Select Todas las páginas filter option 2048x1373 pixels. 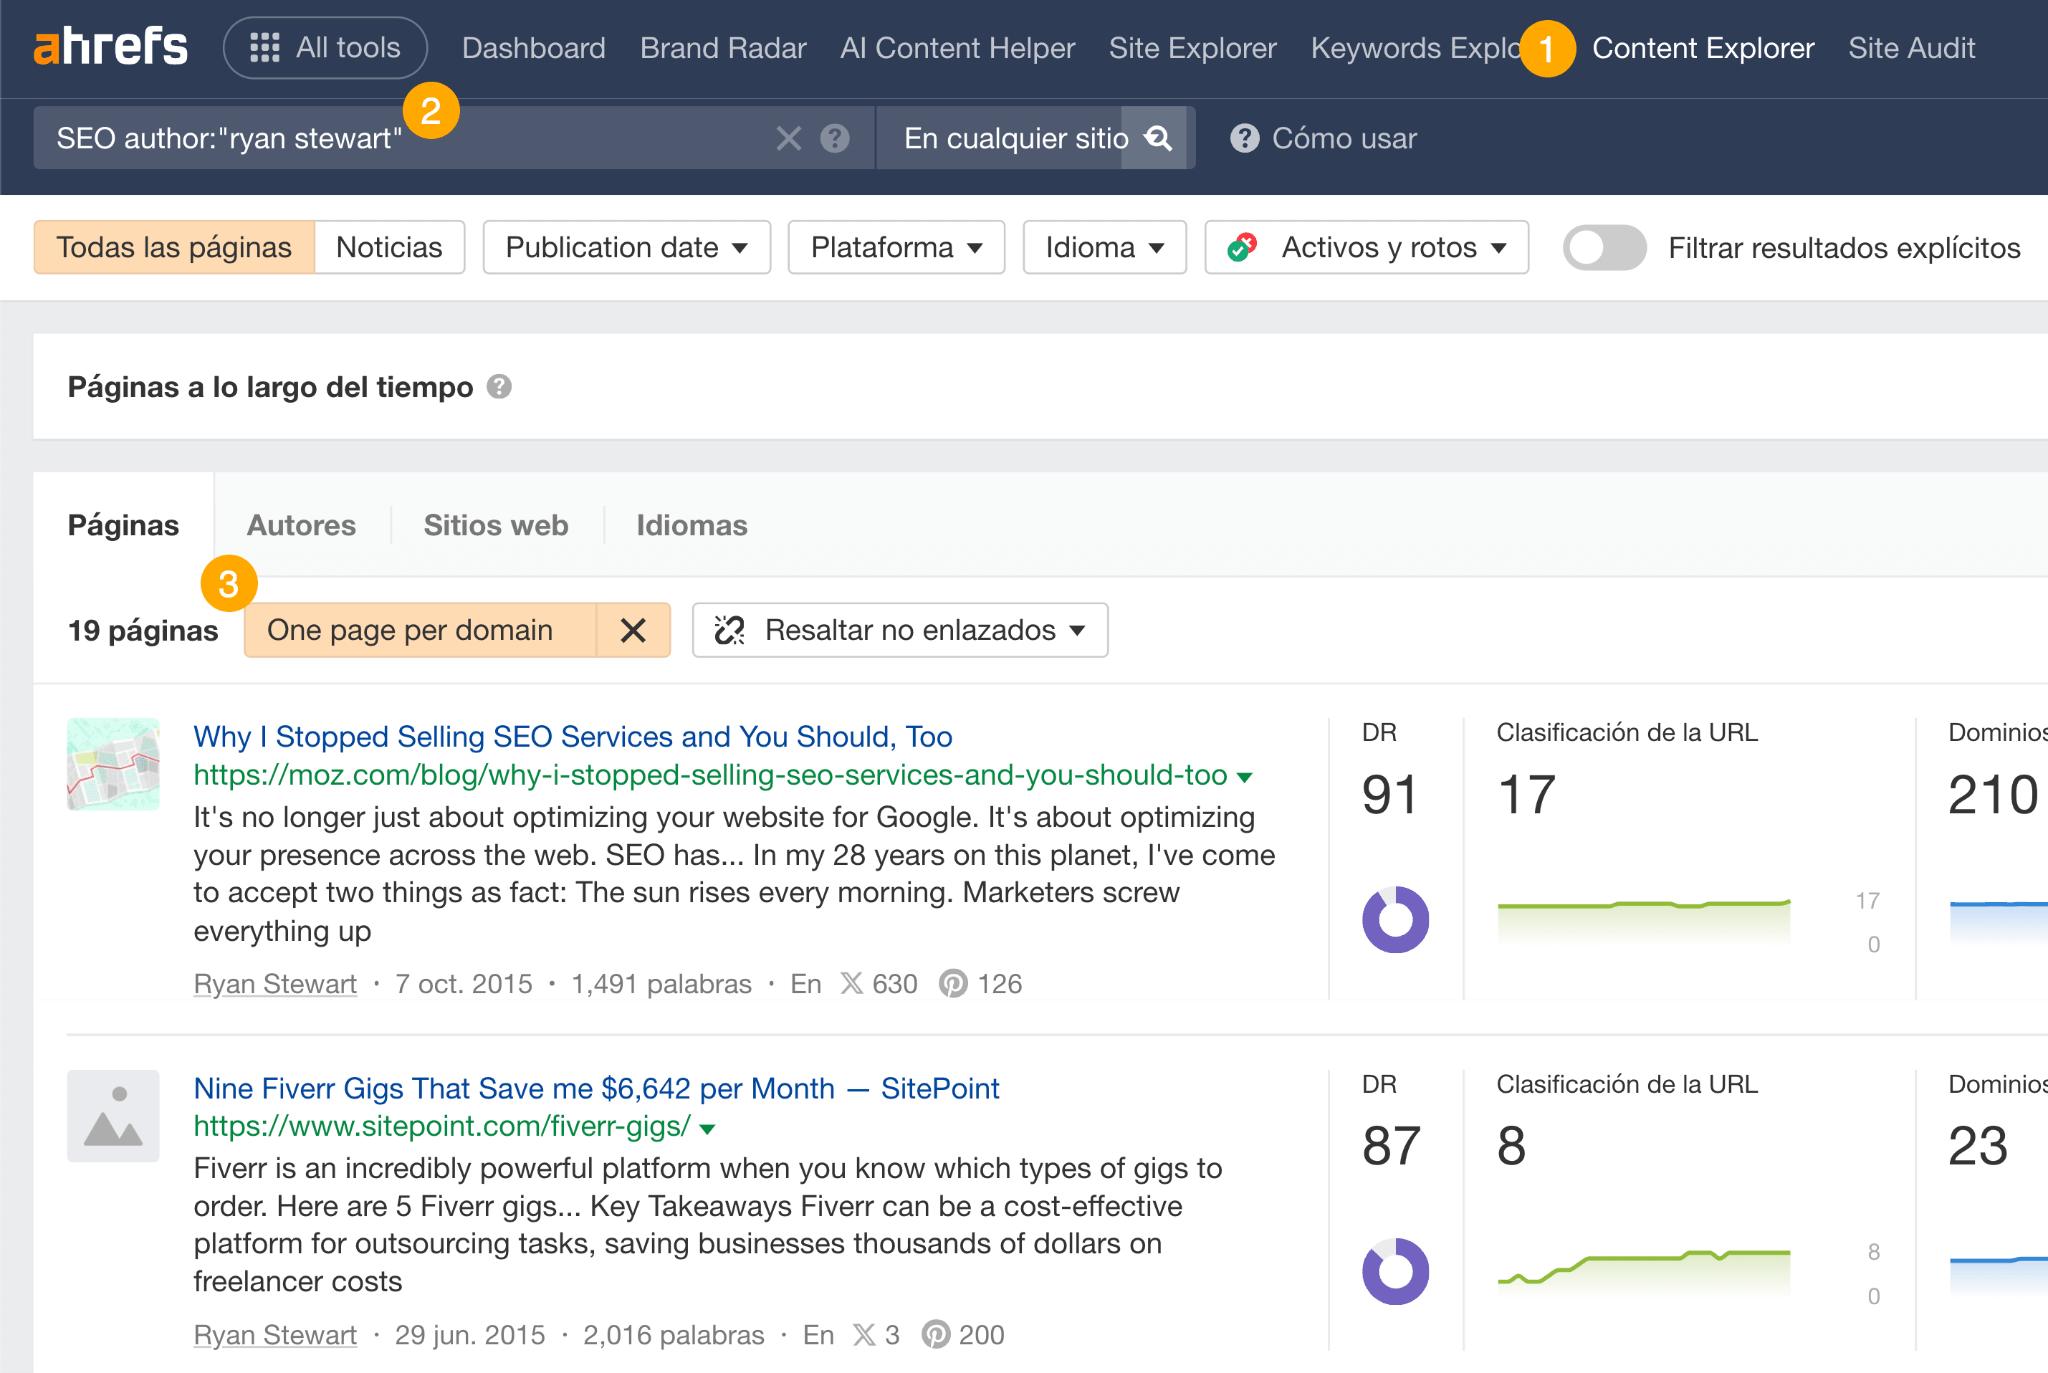point(174,246)
